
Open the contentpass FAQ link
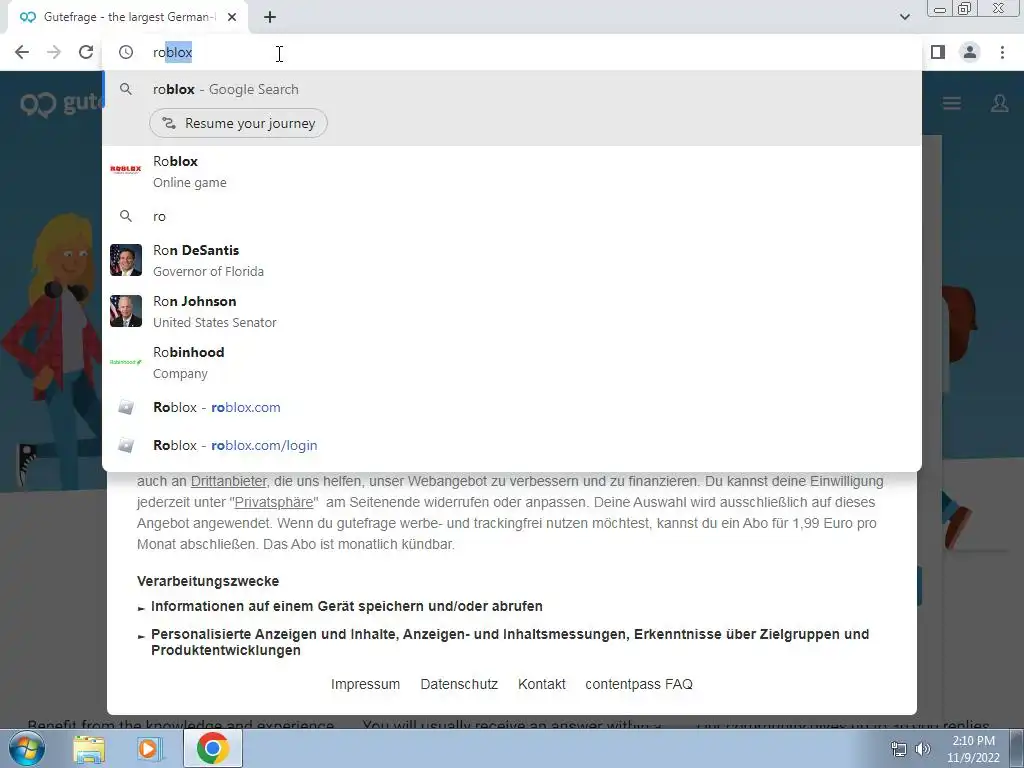(x=639, y=684)
